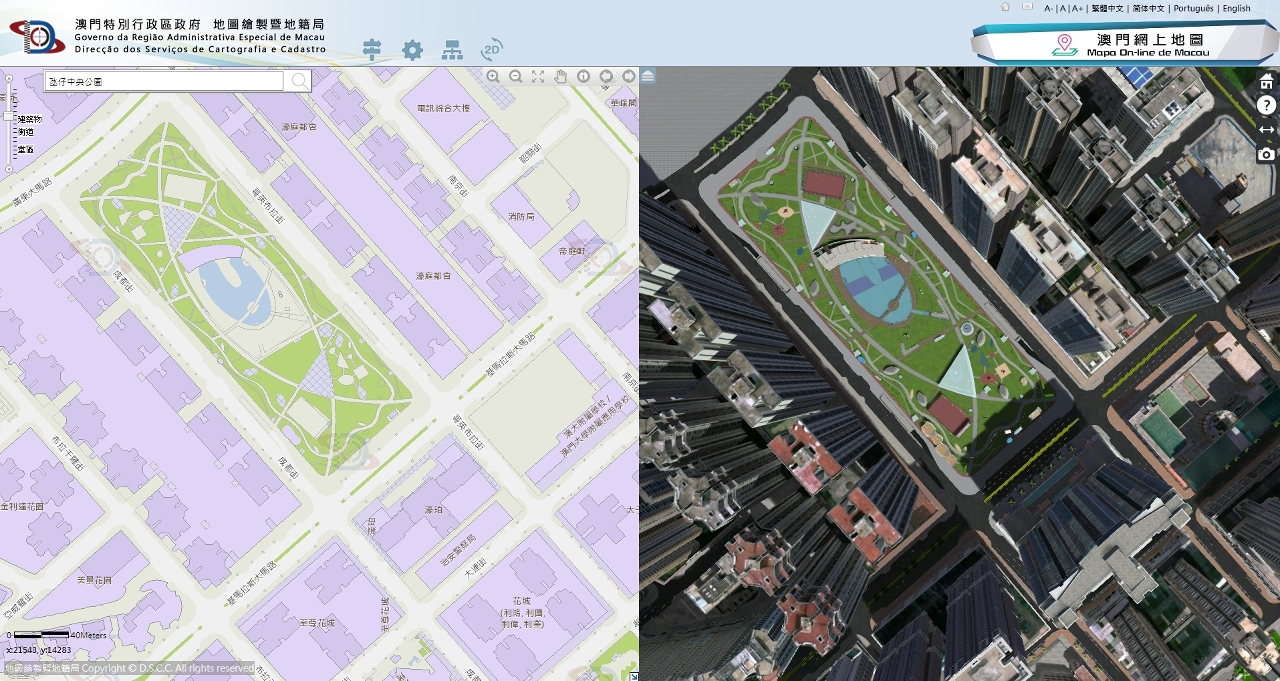Go to previous map extent arrow
1280x681 pixels.
click(x=606, y=77)
